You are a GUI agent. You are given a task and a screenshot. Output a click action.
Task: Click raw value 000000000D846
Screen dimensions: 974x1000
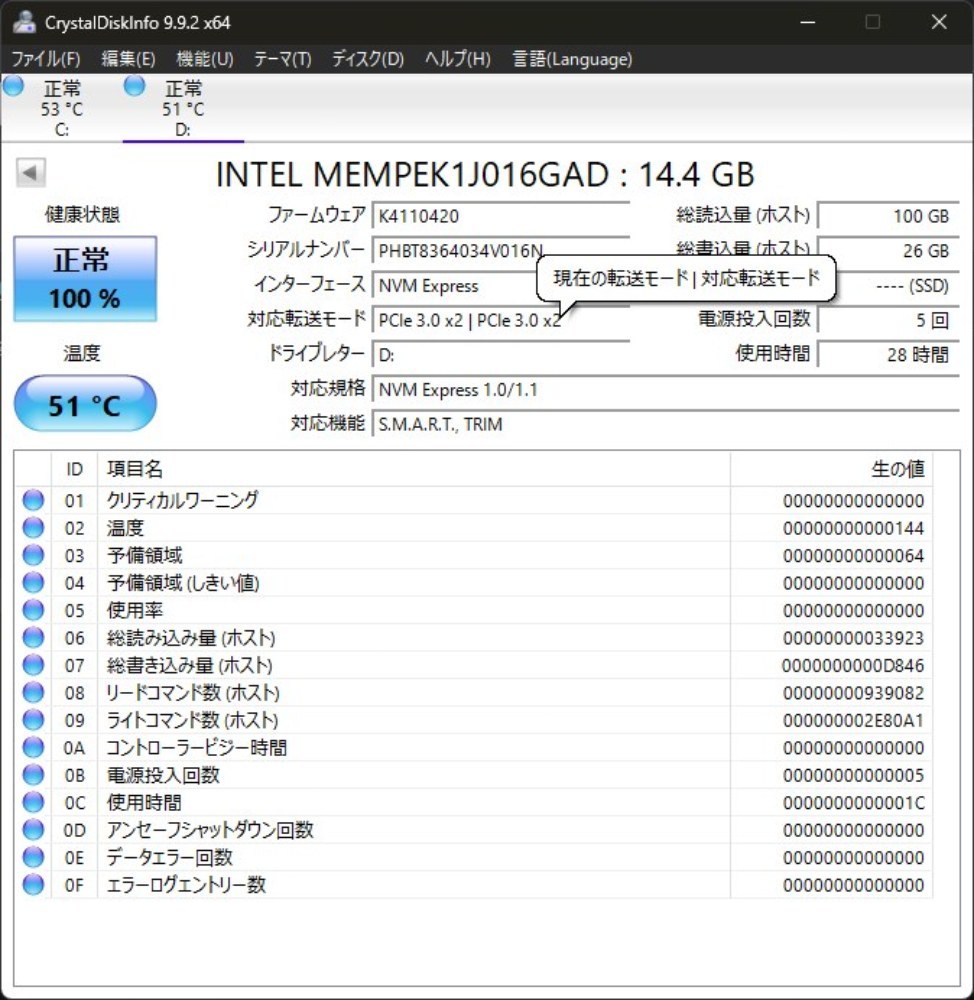[853, 665]
